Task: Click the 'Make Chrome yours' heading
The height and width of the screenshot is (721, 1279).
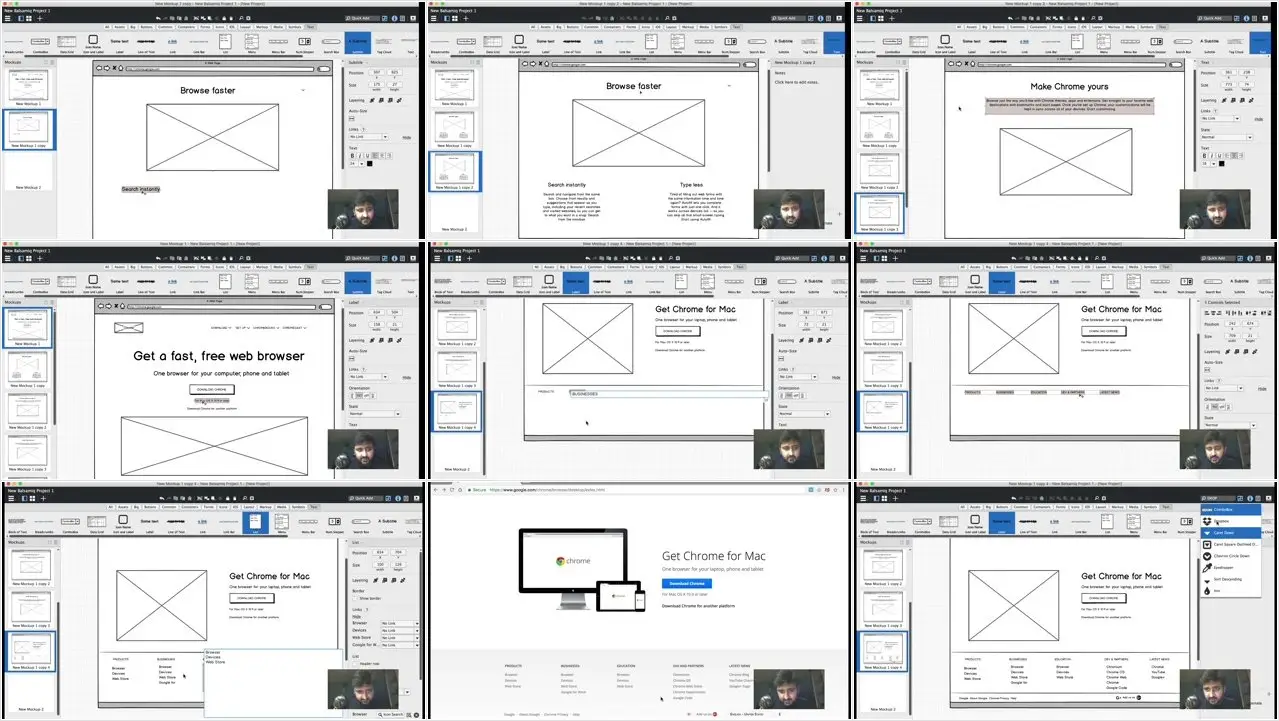Action: (1069, 87)
